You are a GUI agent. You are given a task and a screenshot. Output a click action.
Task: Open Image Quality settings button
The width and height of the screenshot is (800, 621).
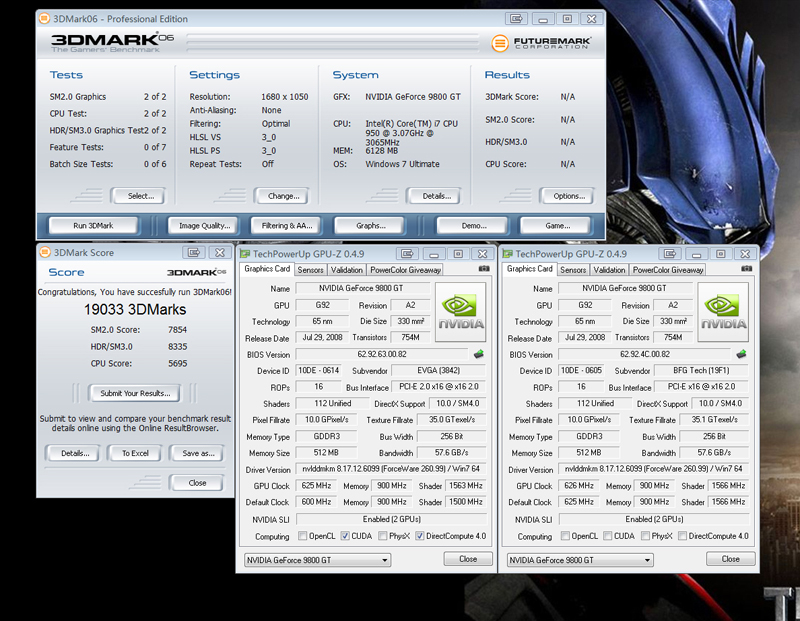205,226
